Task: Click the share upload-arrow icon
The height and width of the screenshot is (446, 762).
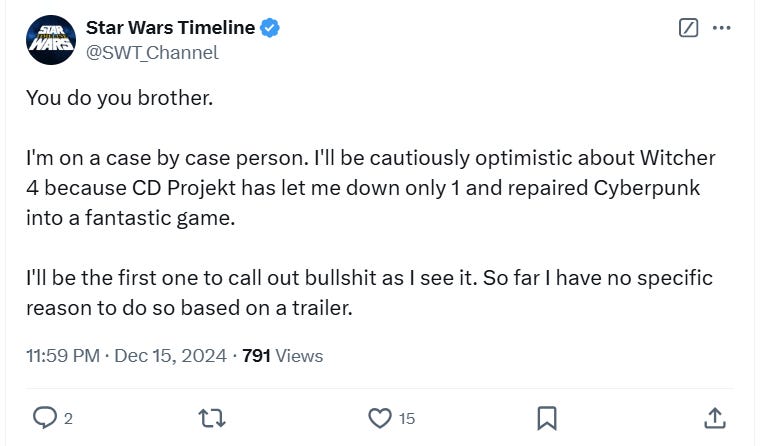Action: point(714,417)
